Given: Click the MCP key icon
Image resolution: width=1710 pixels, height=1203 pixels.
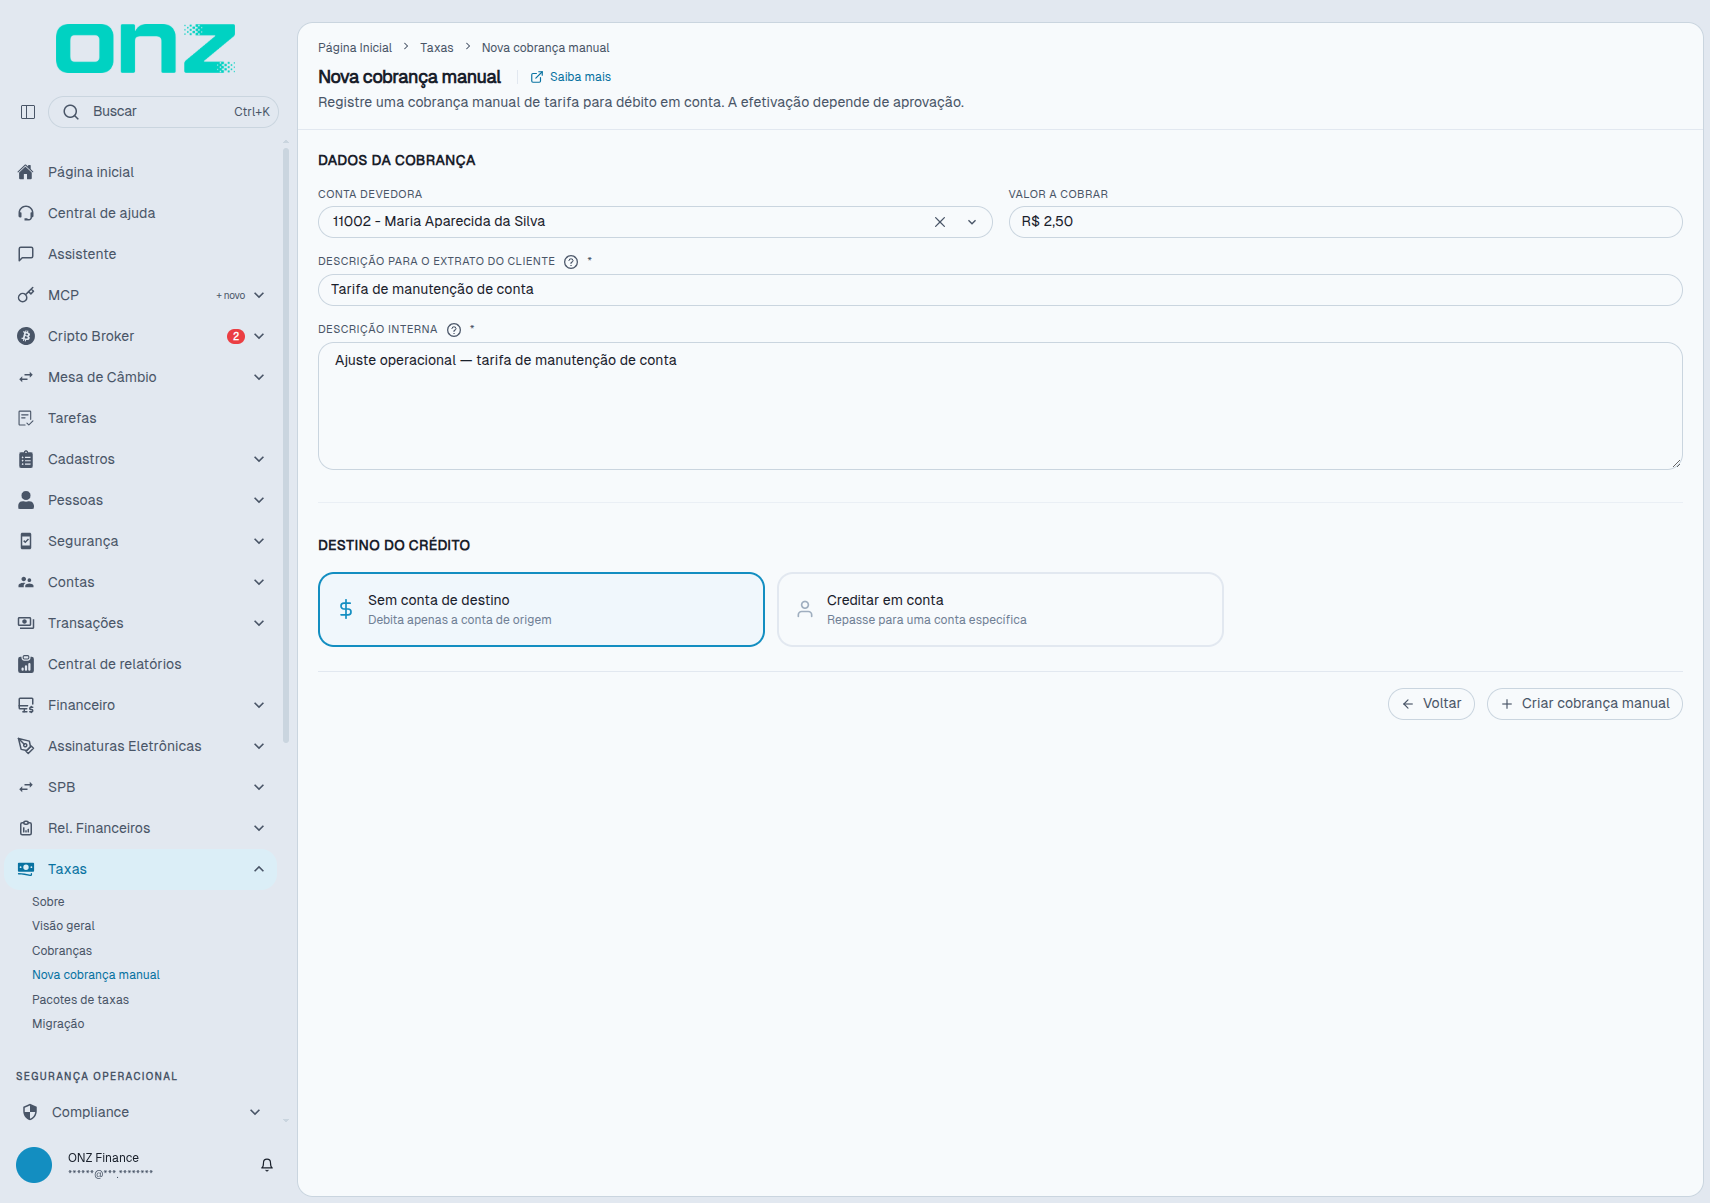Looking at the screenshot, I should click(26, 295).
